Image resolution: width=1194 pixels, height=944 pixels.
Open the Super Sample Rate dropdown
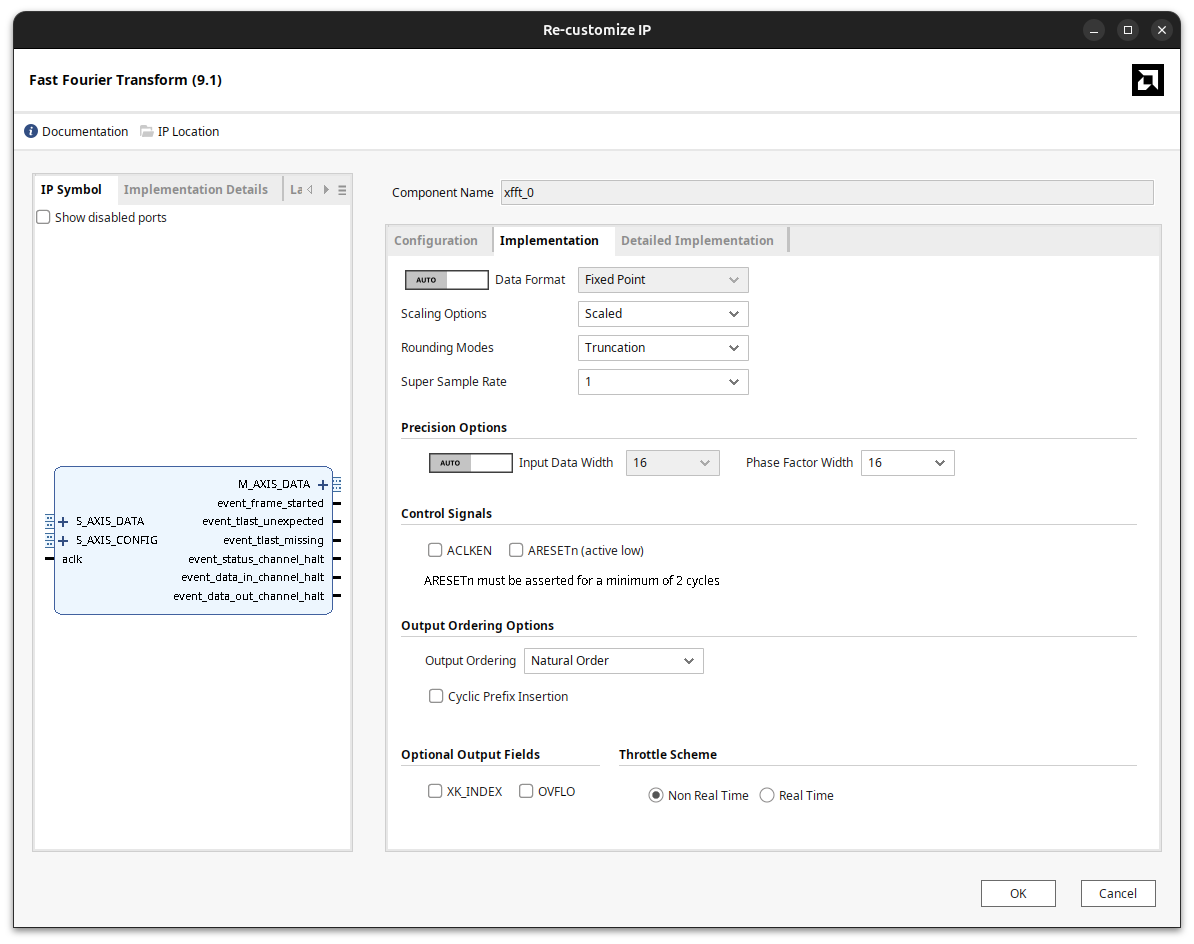(x=663, y=382)
